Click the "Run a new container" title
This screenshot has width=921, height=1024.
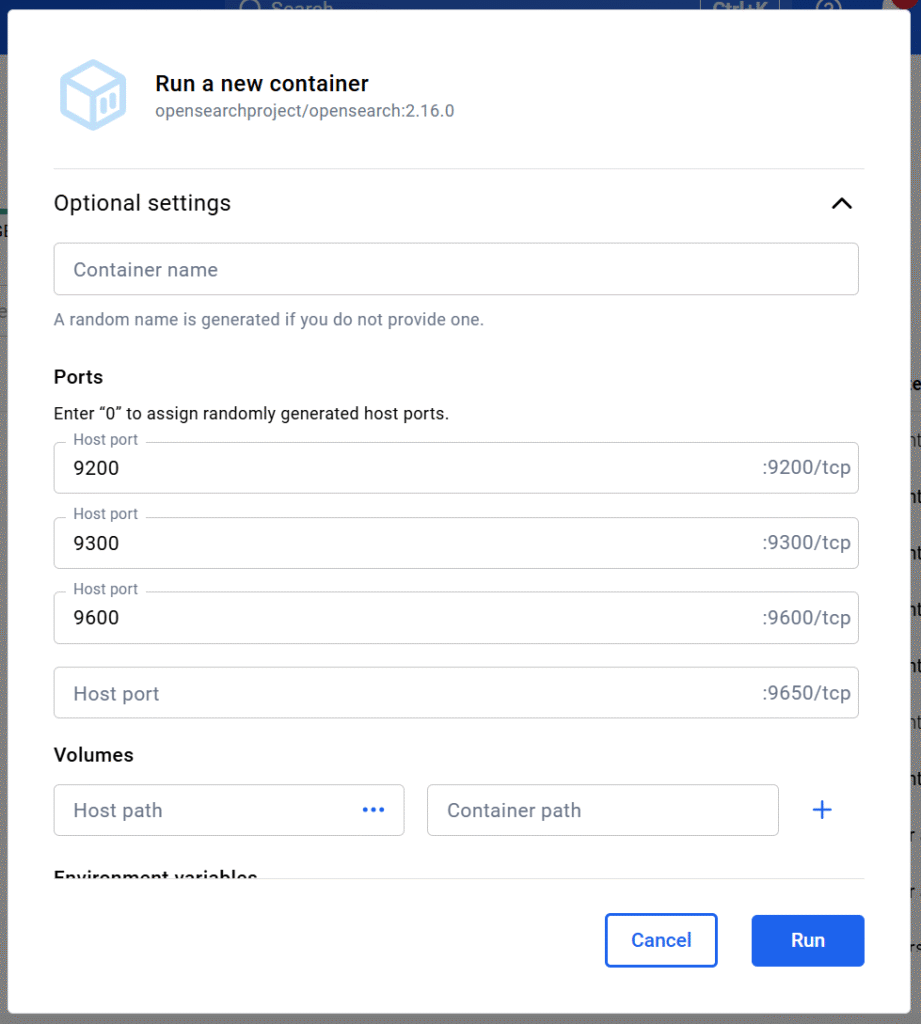pyautogui.click(x=262, y=84)
